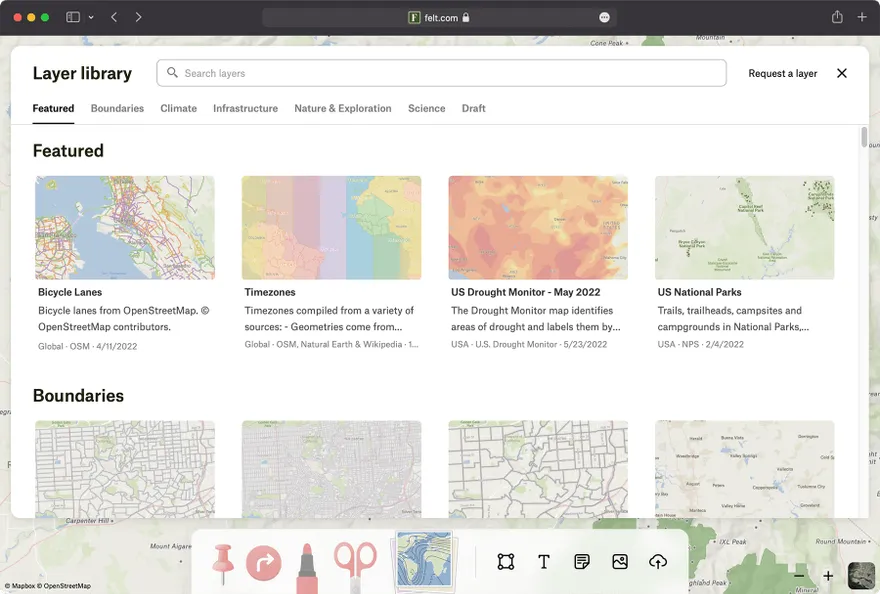Screen dimensions: 880x594
Task: Open Timezones layer thumbnail
Action: [x=331, y=227]
